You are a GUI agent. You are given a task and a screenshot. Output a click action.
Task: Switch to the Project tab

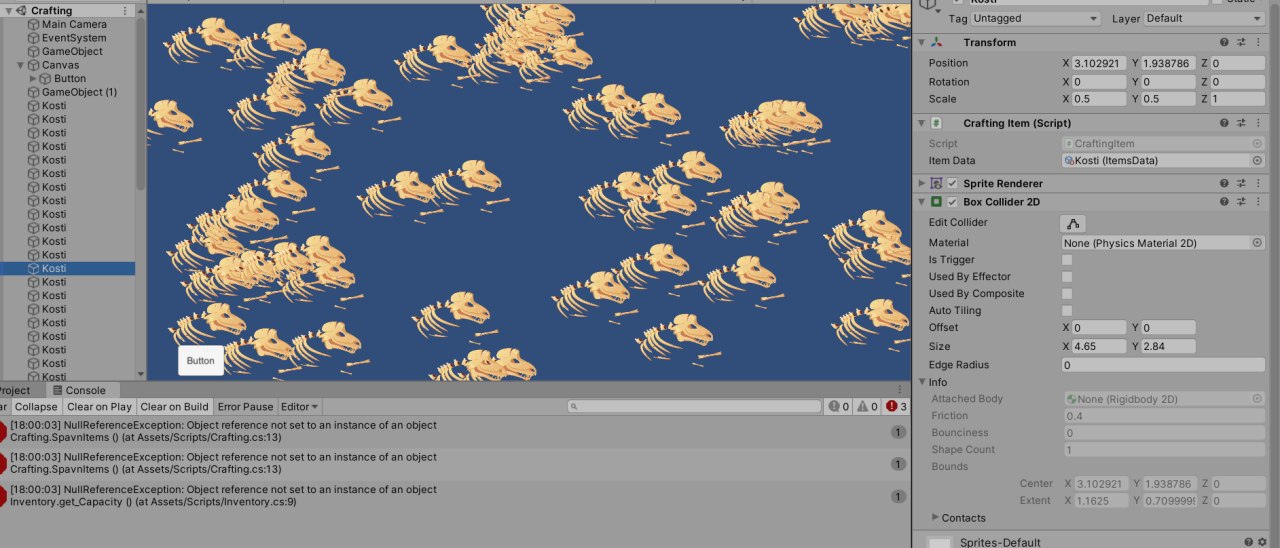pyautogui.click(x=16, y=391)
